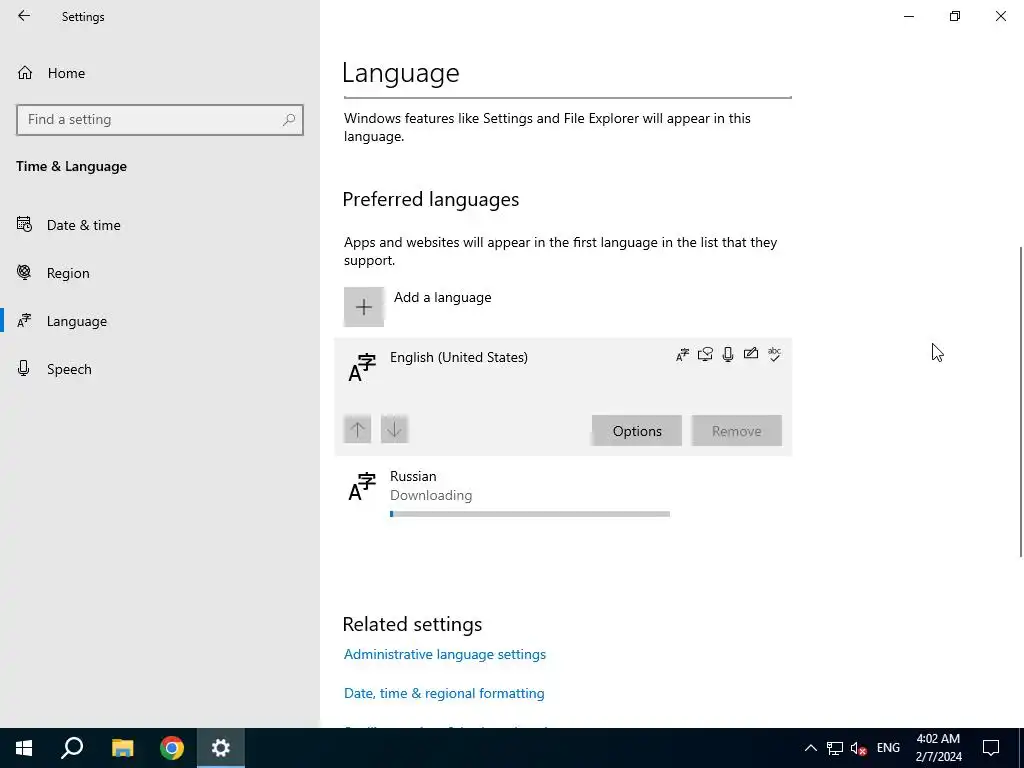Open the Action Center notifications icon

[991, 748]
